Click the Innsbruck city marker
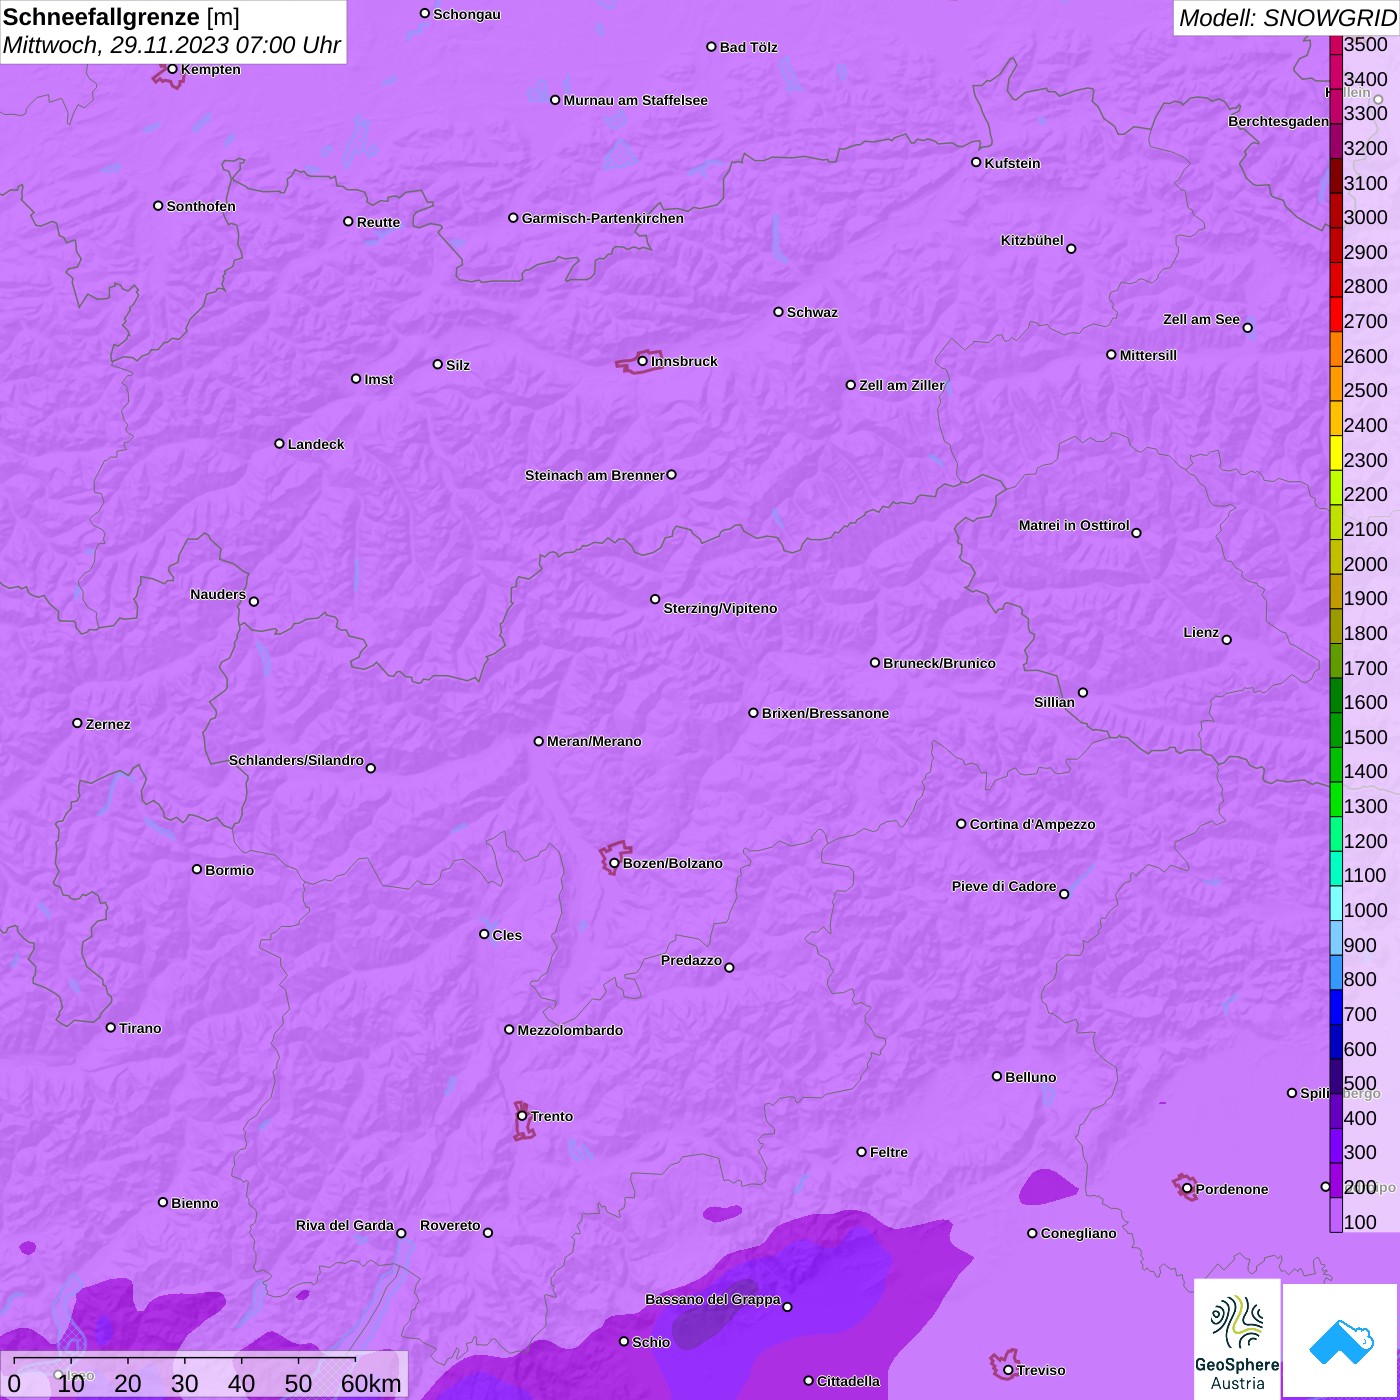This screenshot has width=1400, height=1400. pos(642,361)
